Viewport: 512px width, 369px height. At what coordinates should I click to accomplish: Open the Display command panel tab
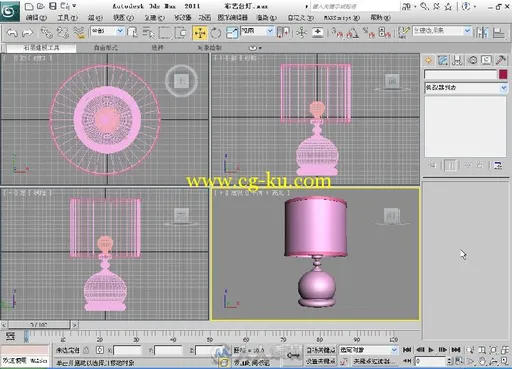tap(486, 60)
